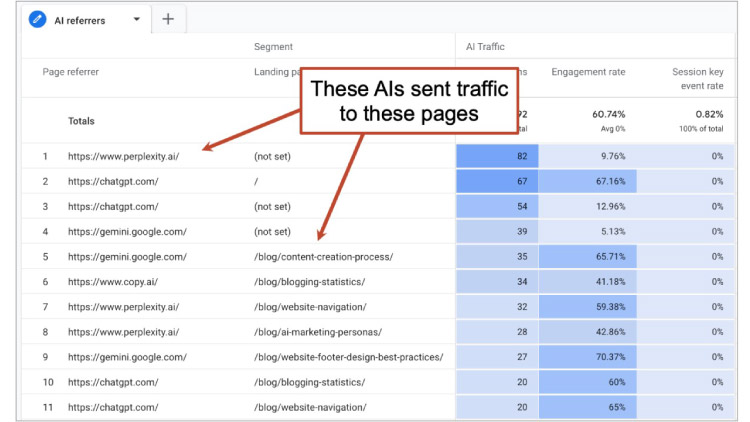The height and width of the screenshot is (422, 750).
Task: Click the 12.96% engagement rate cell
Action: coord(587,206)
